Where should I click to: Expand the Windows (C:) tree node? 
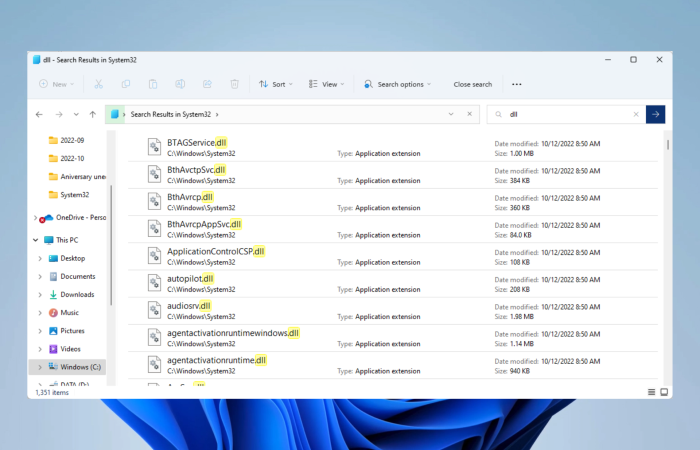40,367
